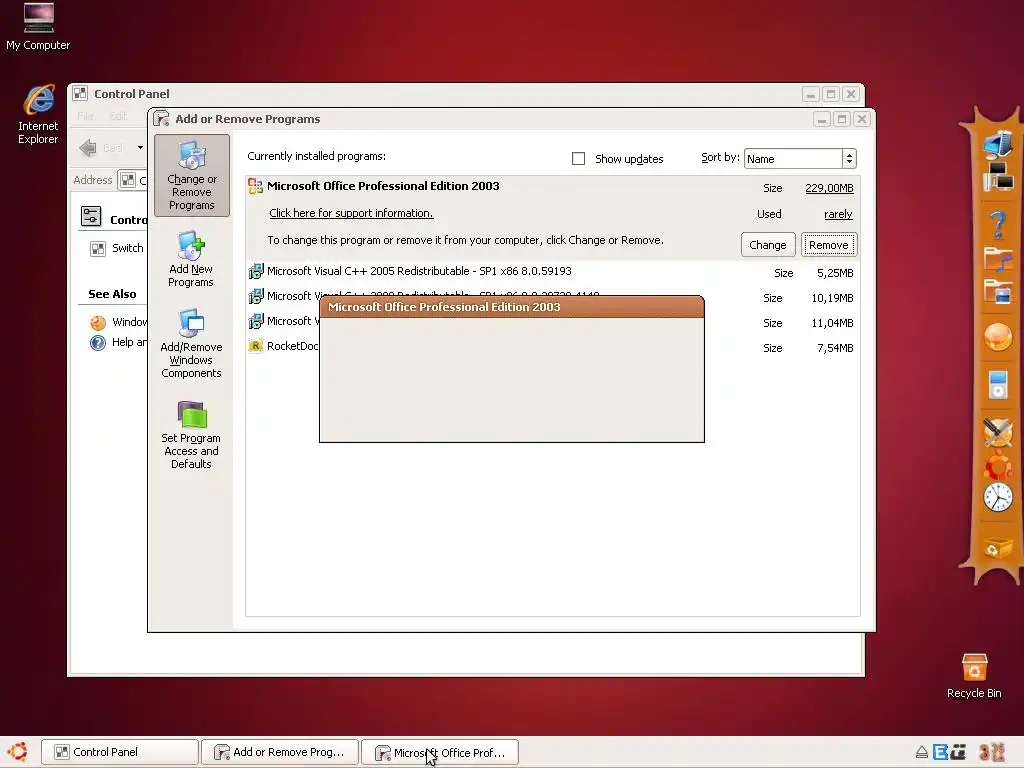Open Add New Programs in the sidebar
This screenshot has width=1024, height=768.
(191, 259)
